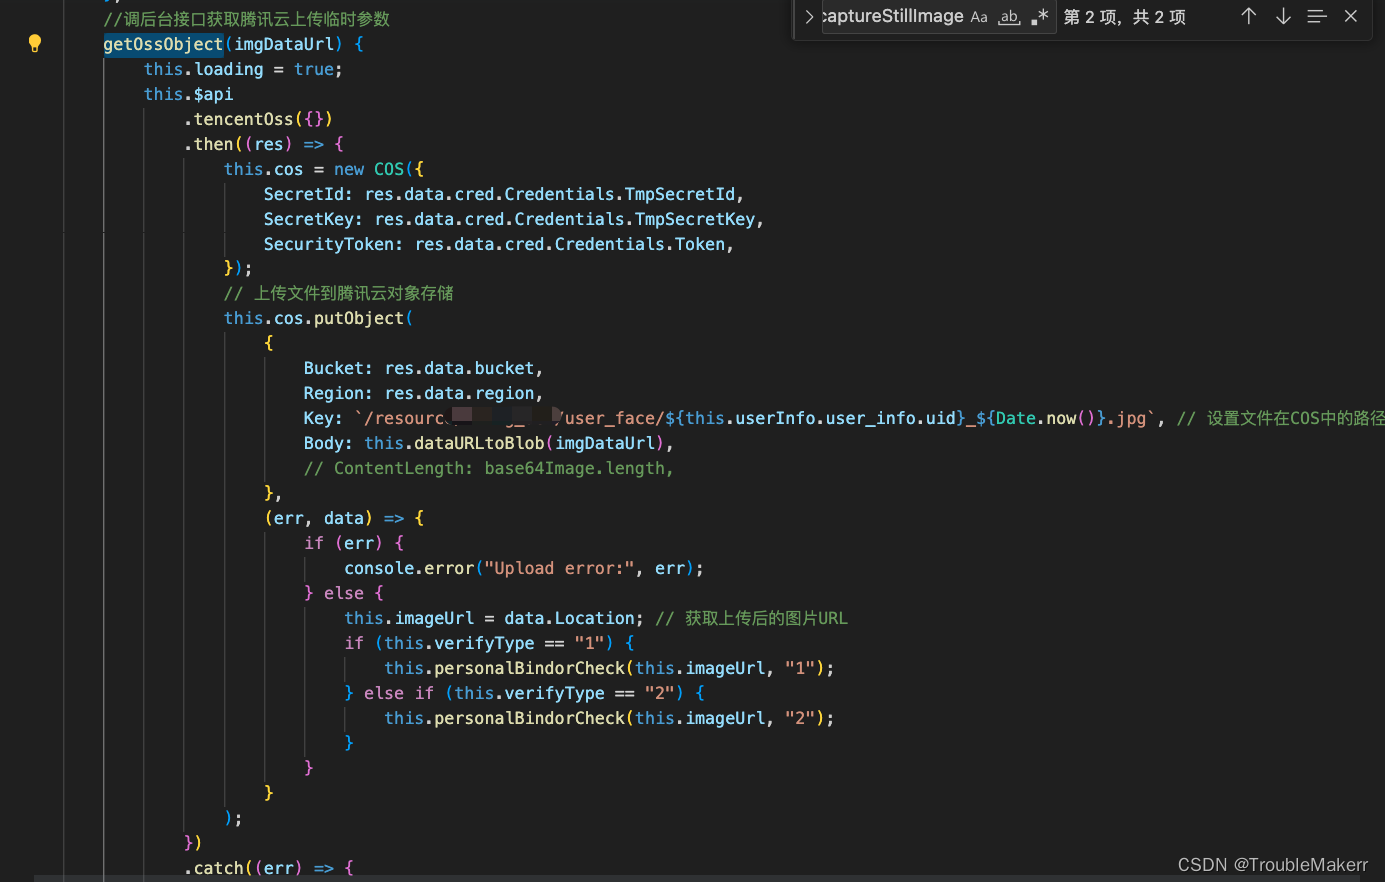Click verifyType == "1" condition

[494, 643]
